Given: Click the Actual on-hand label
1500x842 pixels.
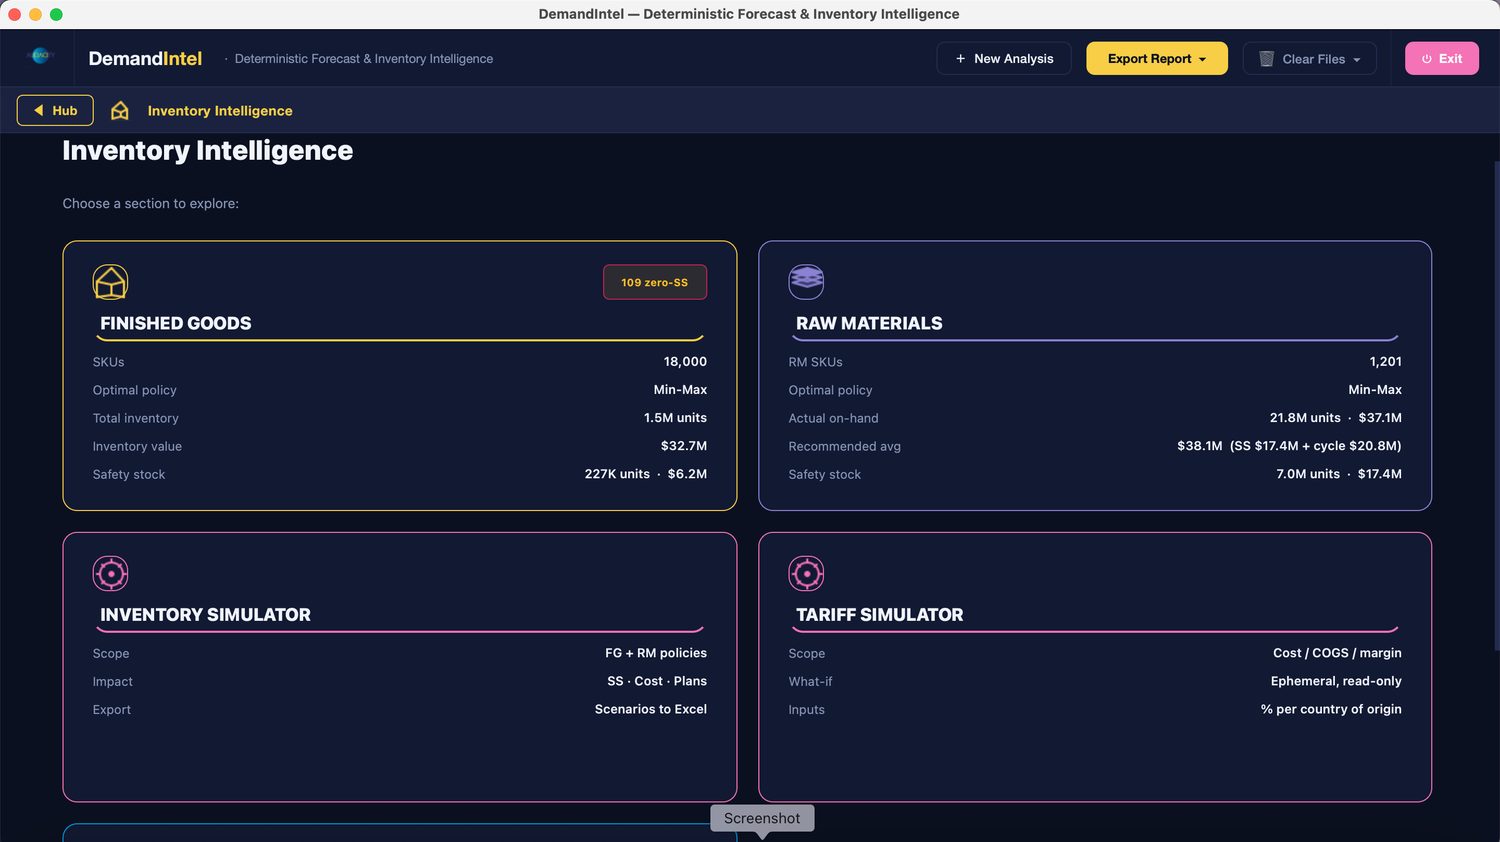Looking at the screenshot, I should (834, 418).
